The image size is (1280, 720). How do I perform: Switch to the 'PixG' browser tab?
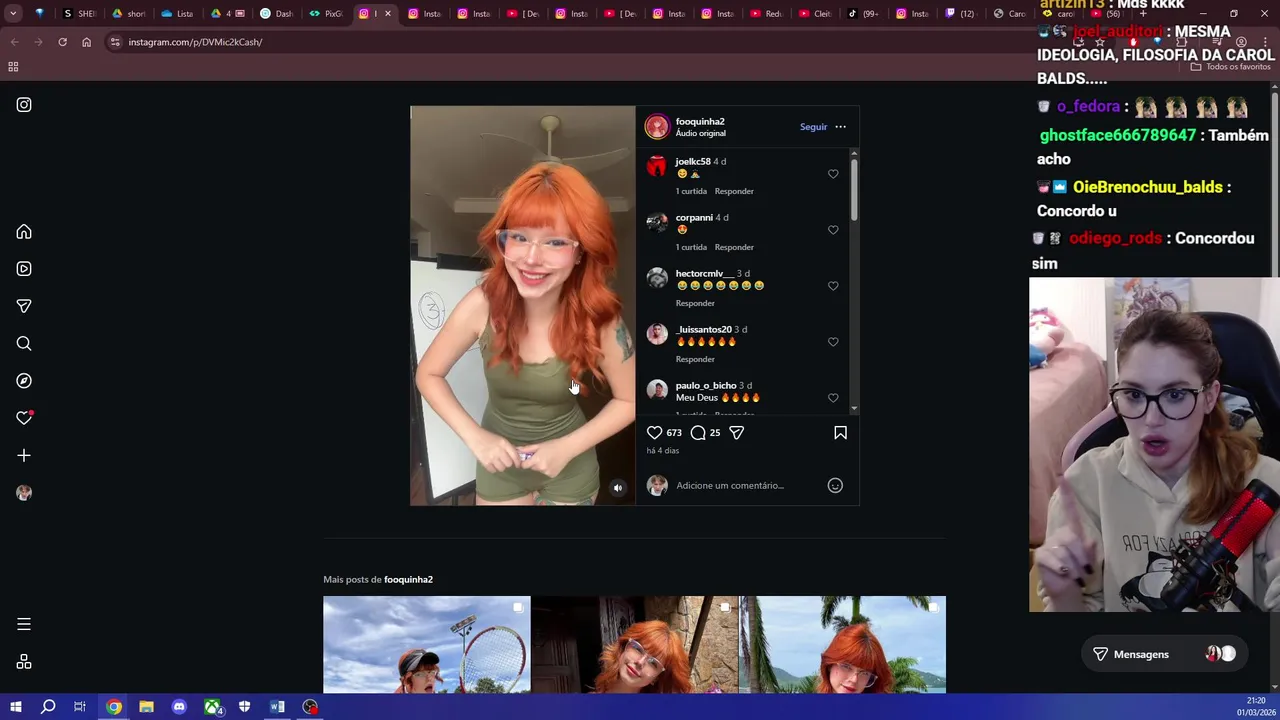(x=326, y=14)
